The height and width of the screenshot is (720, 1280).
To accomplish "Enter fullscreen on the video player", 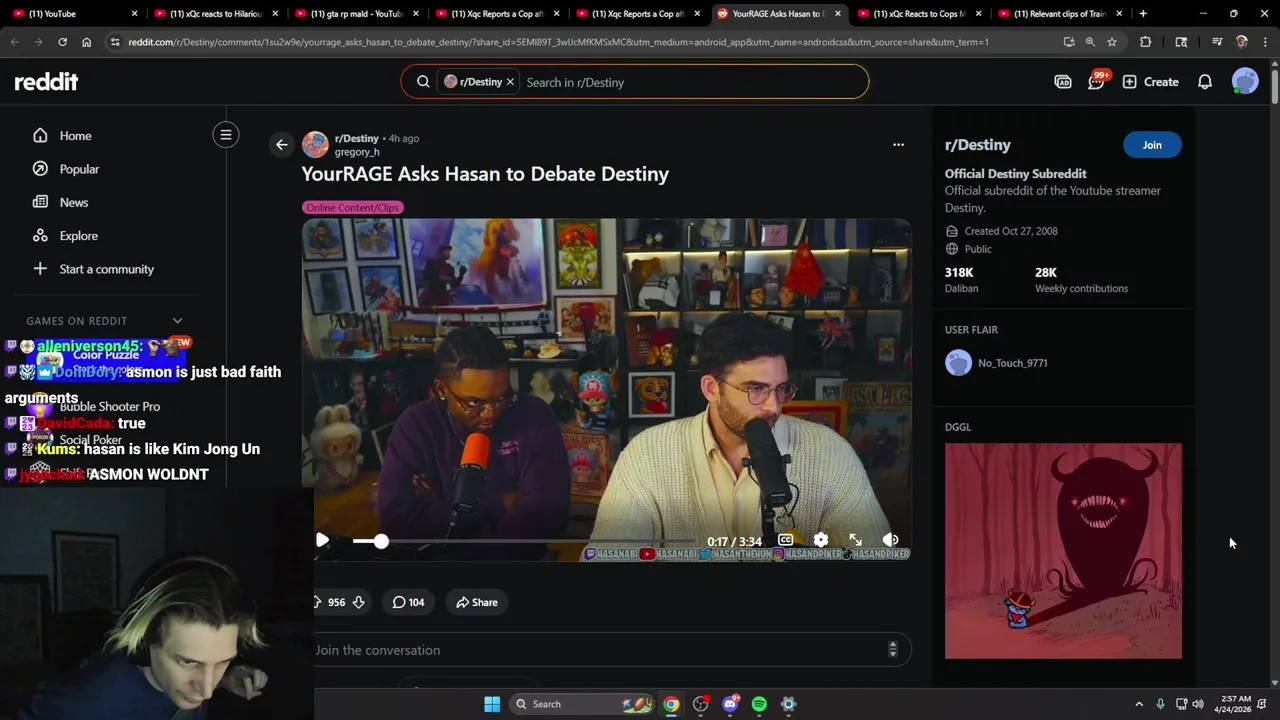I will coord(856,540).
